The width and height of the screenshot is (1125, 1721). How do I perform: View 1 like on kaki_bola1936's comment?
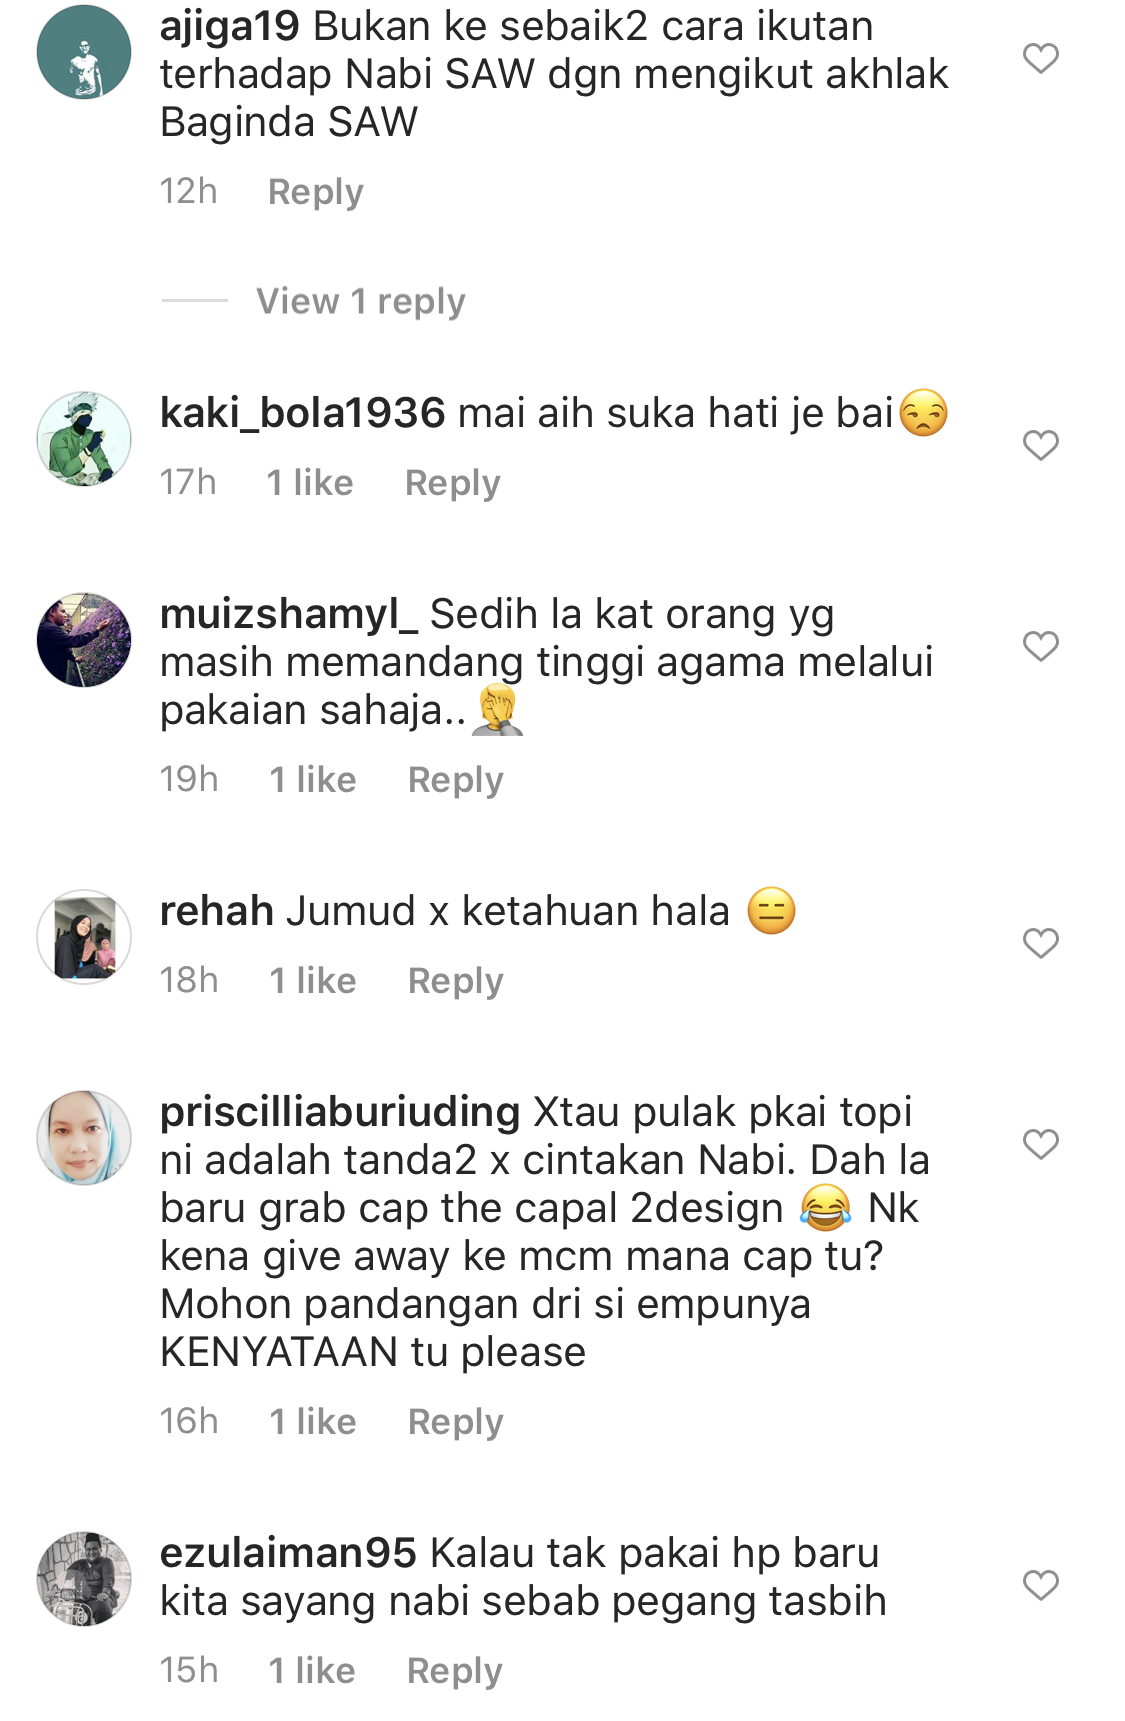(310, 483)
